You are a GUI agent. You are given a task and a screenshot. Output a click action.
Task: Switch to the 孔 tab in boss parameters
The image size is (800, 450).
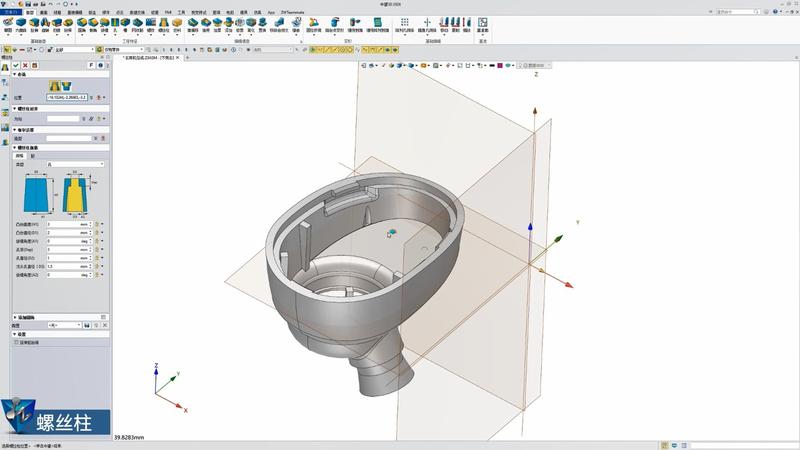click(32, 156)
